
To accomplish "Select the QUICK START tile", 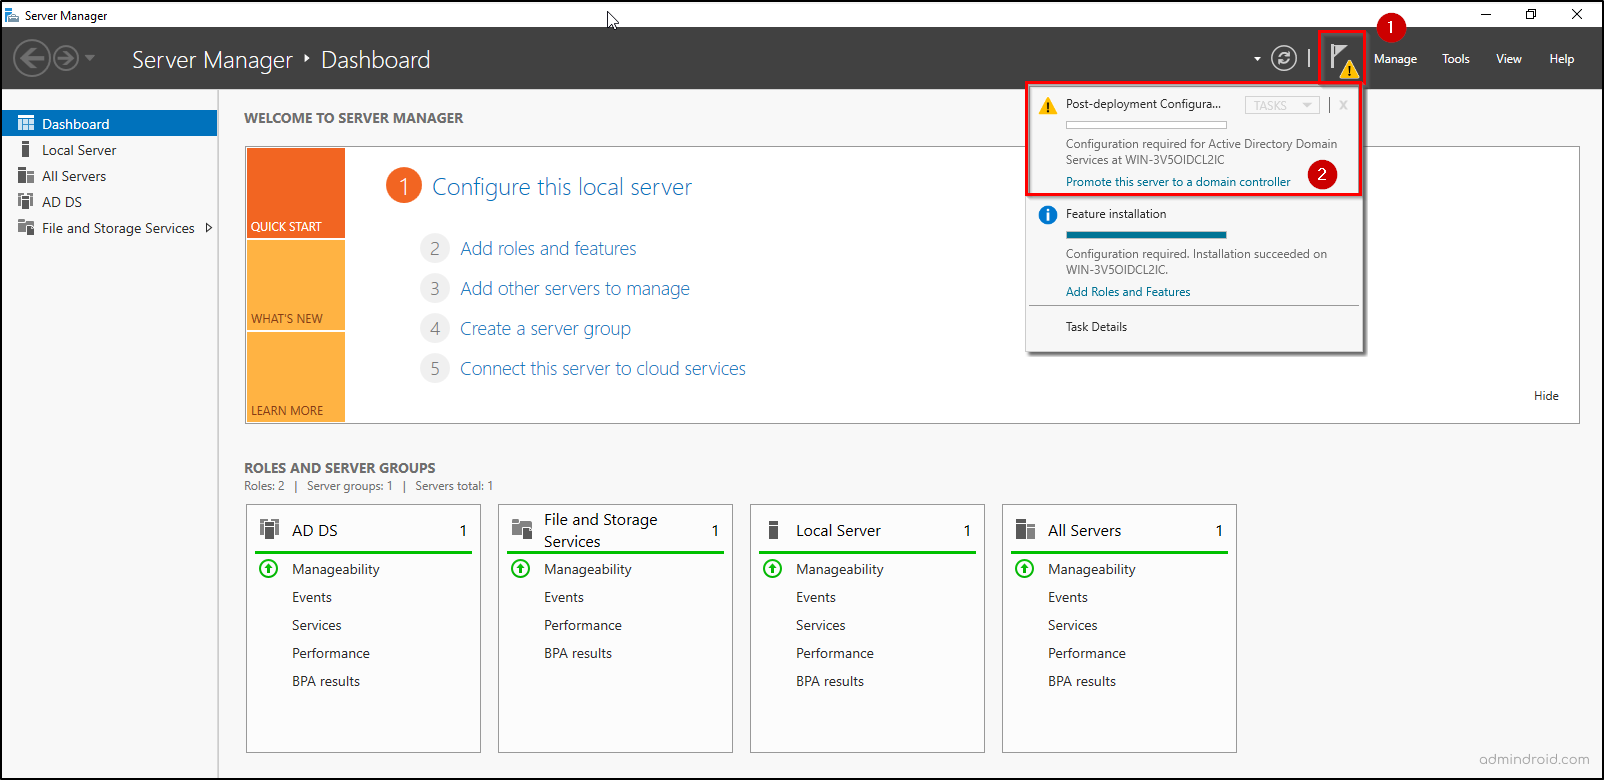I will click(296, 193).
